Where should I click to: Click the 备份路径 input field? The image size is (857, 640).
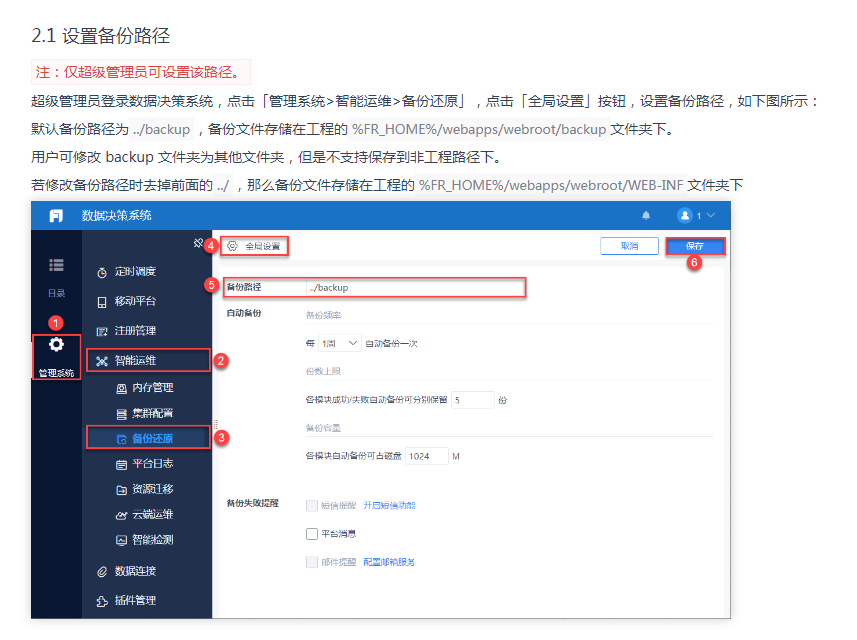415,287
